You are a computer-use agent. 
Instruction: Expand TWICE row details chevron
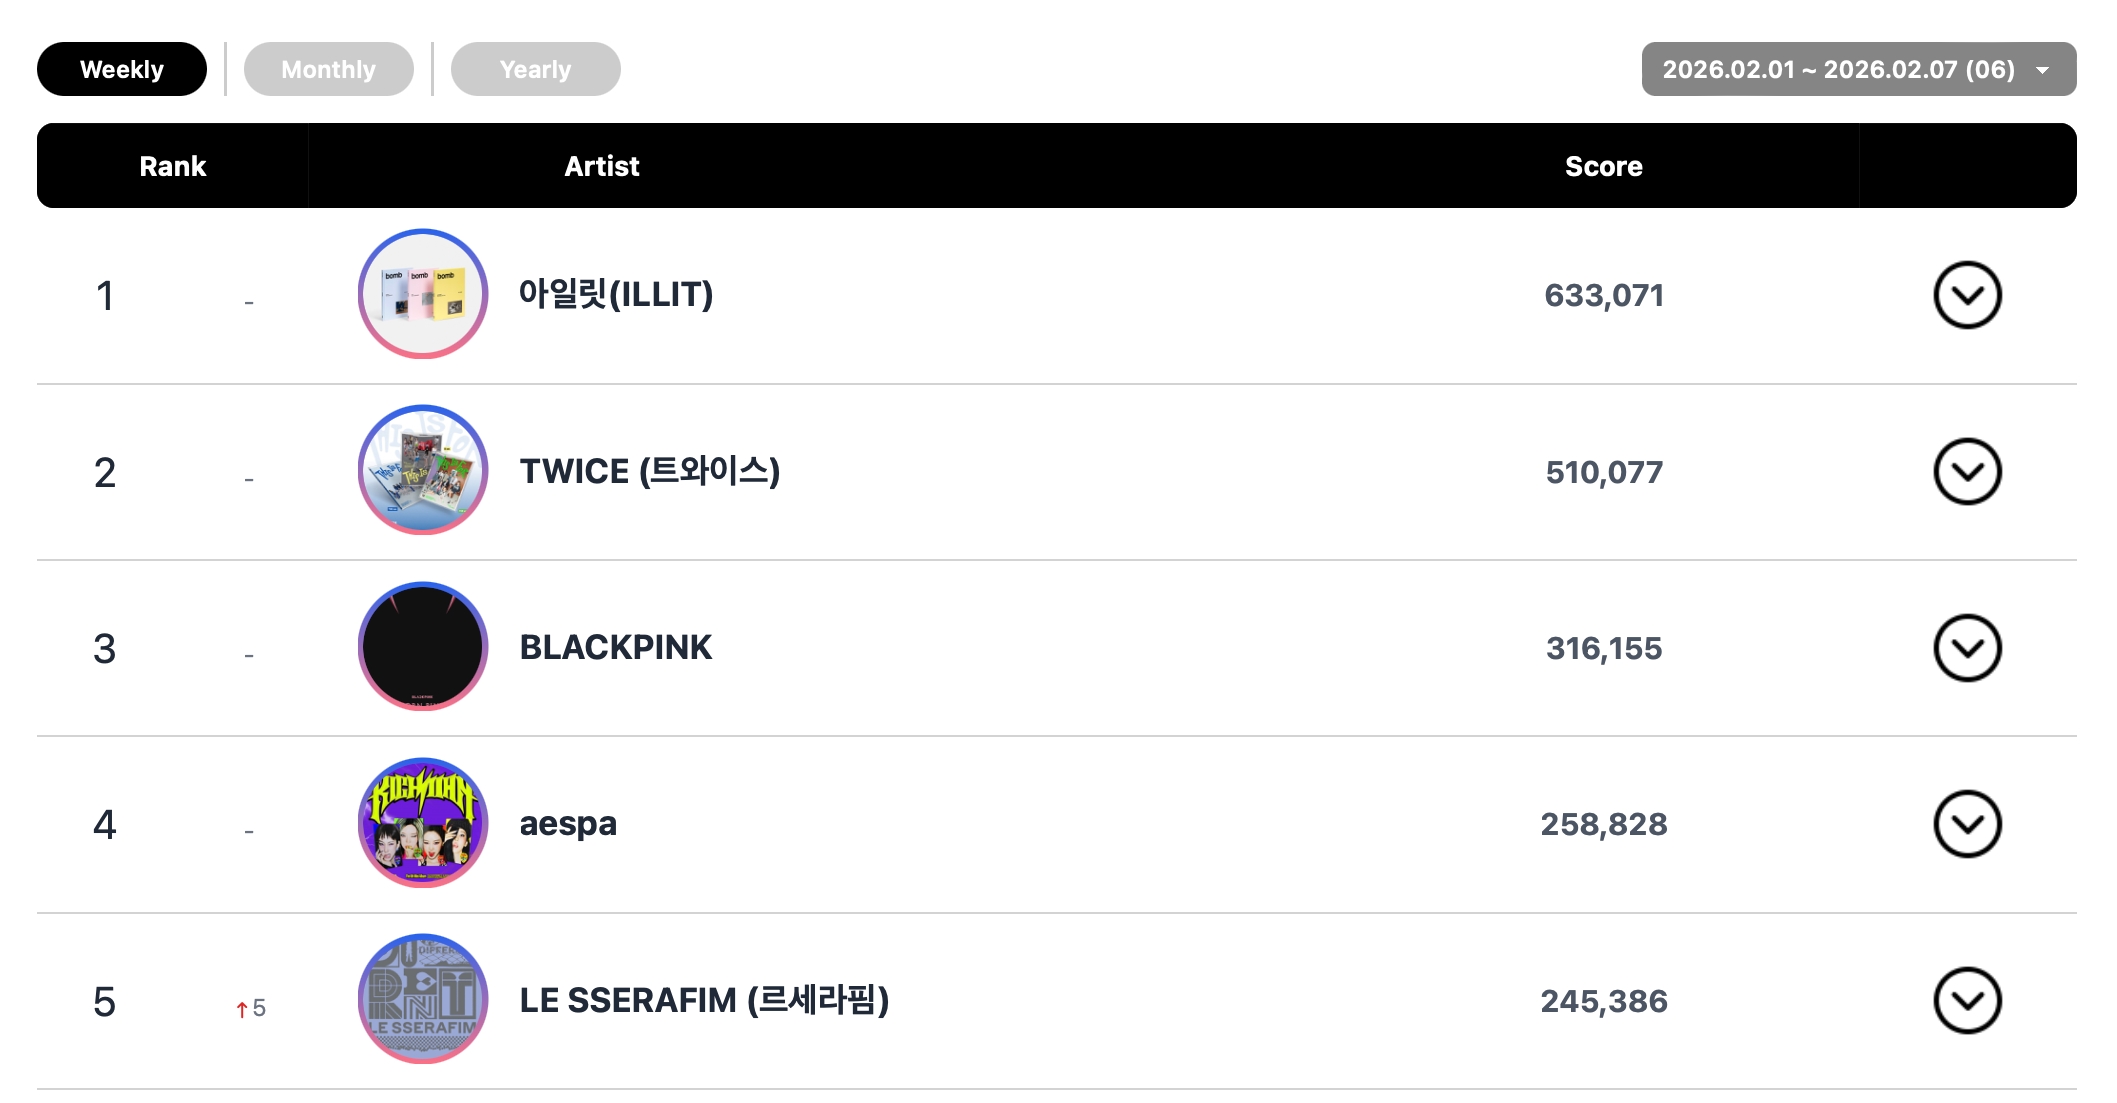point(1966,472)
